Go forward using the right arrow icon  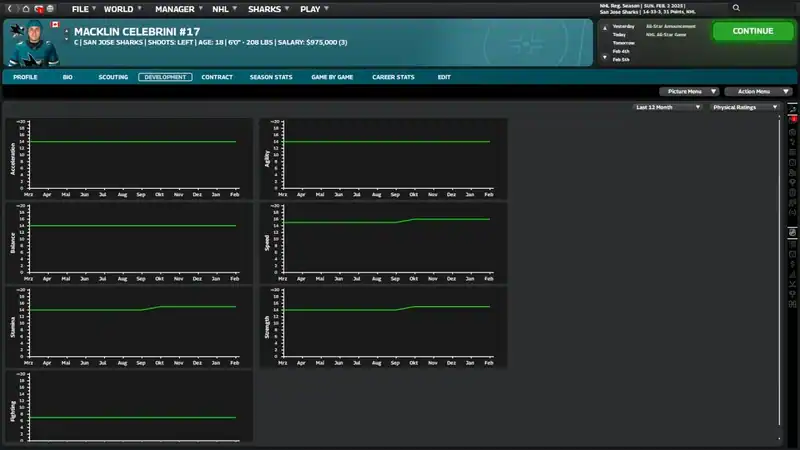[17, 9]
